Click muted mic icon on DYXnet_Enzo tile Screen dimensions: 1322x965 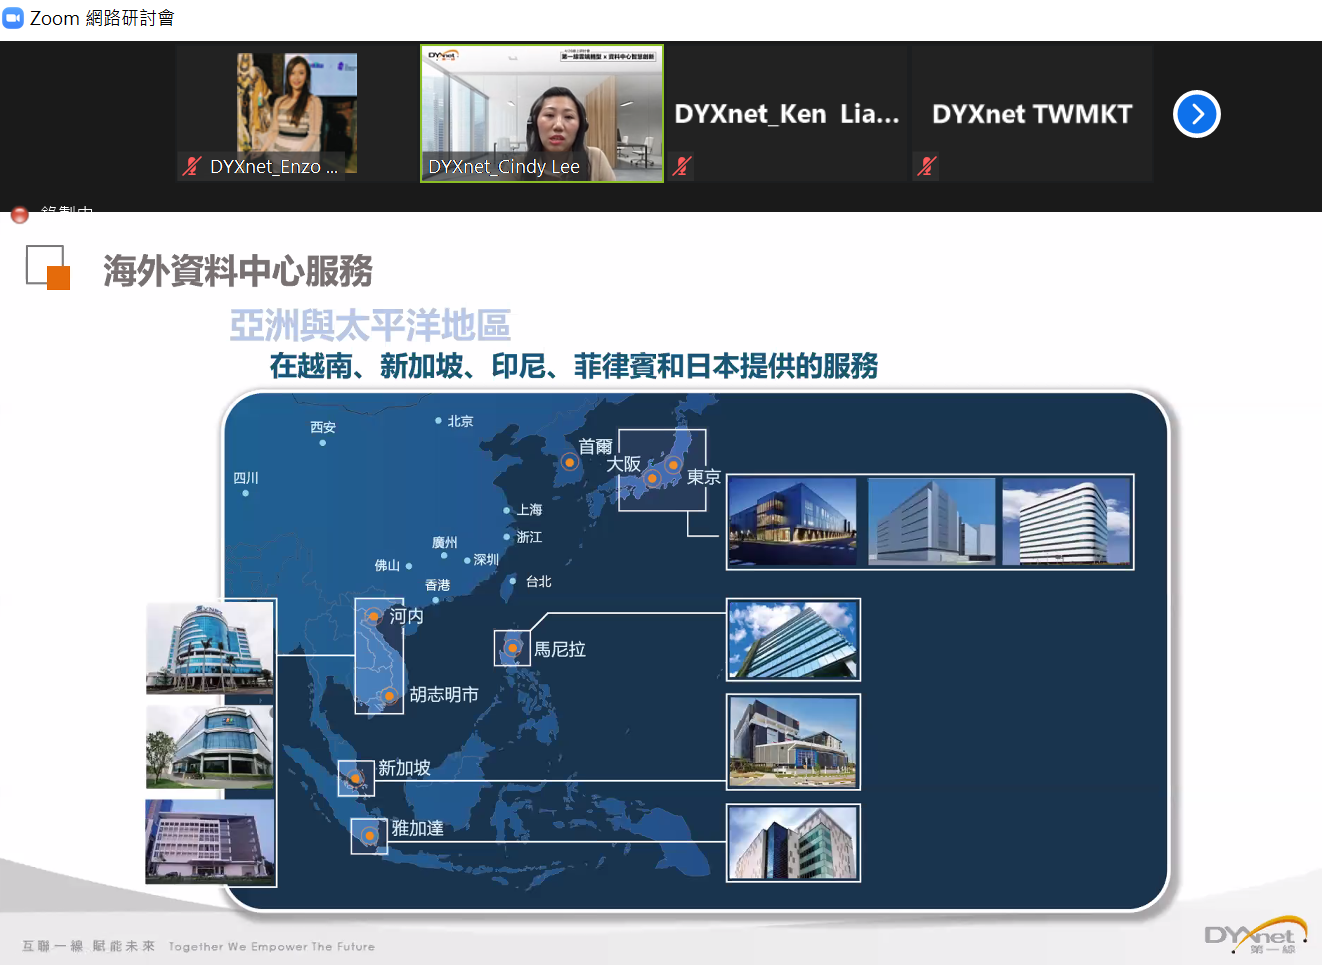click(x=192, y=166)
